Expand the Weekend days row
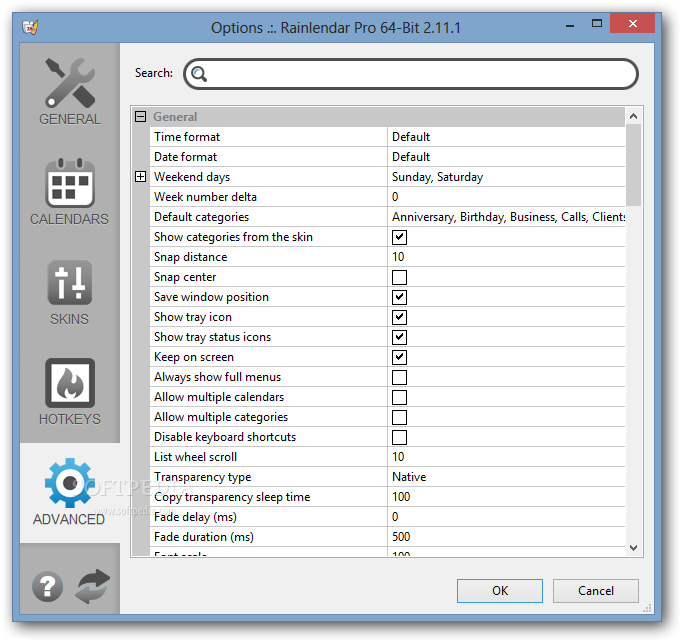 pyautogui.click(x=140, y=177)
